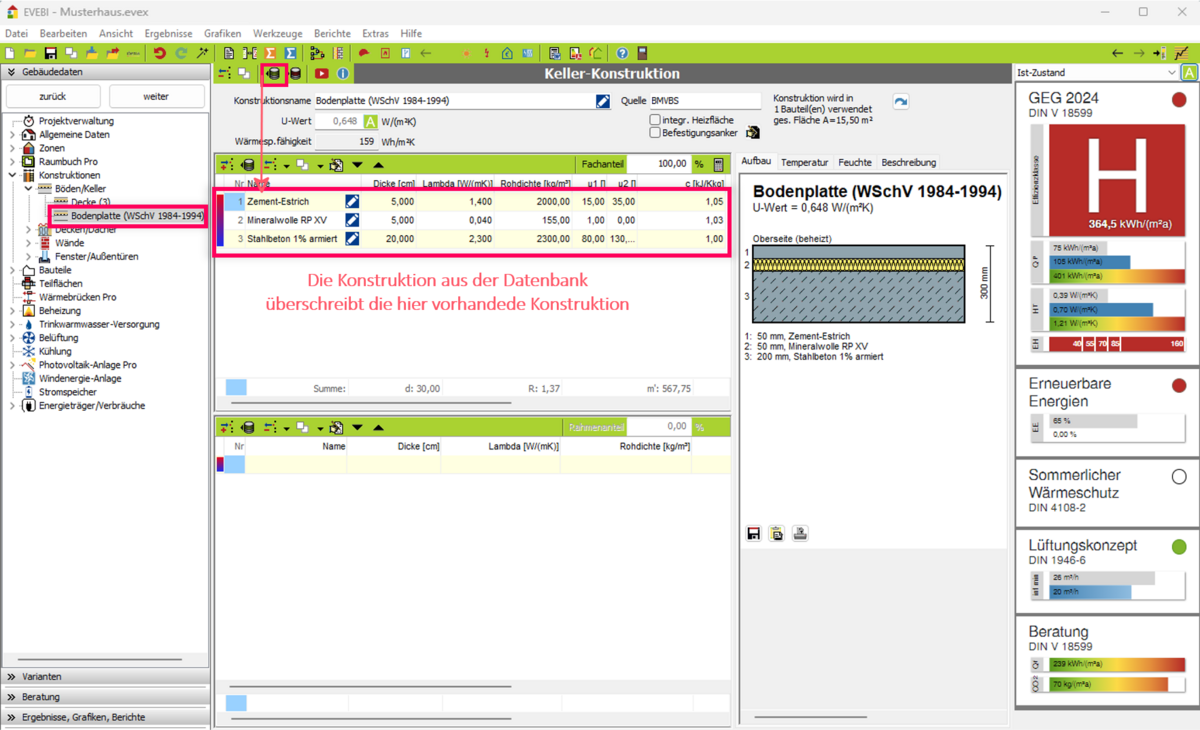Toggle the green A button beside U-Wert

click(370, 121)
